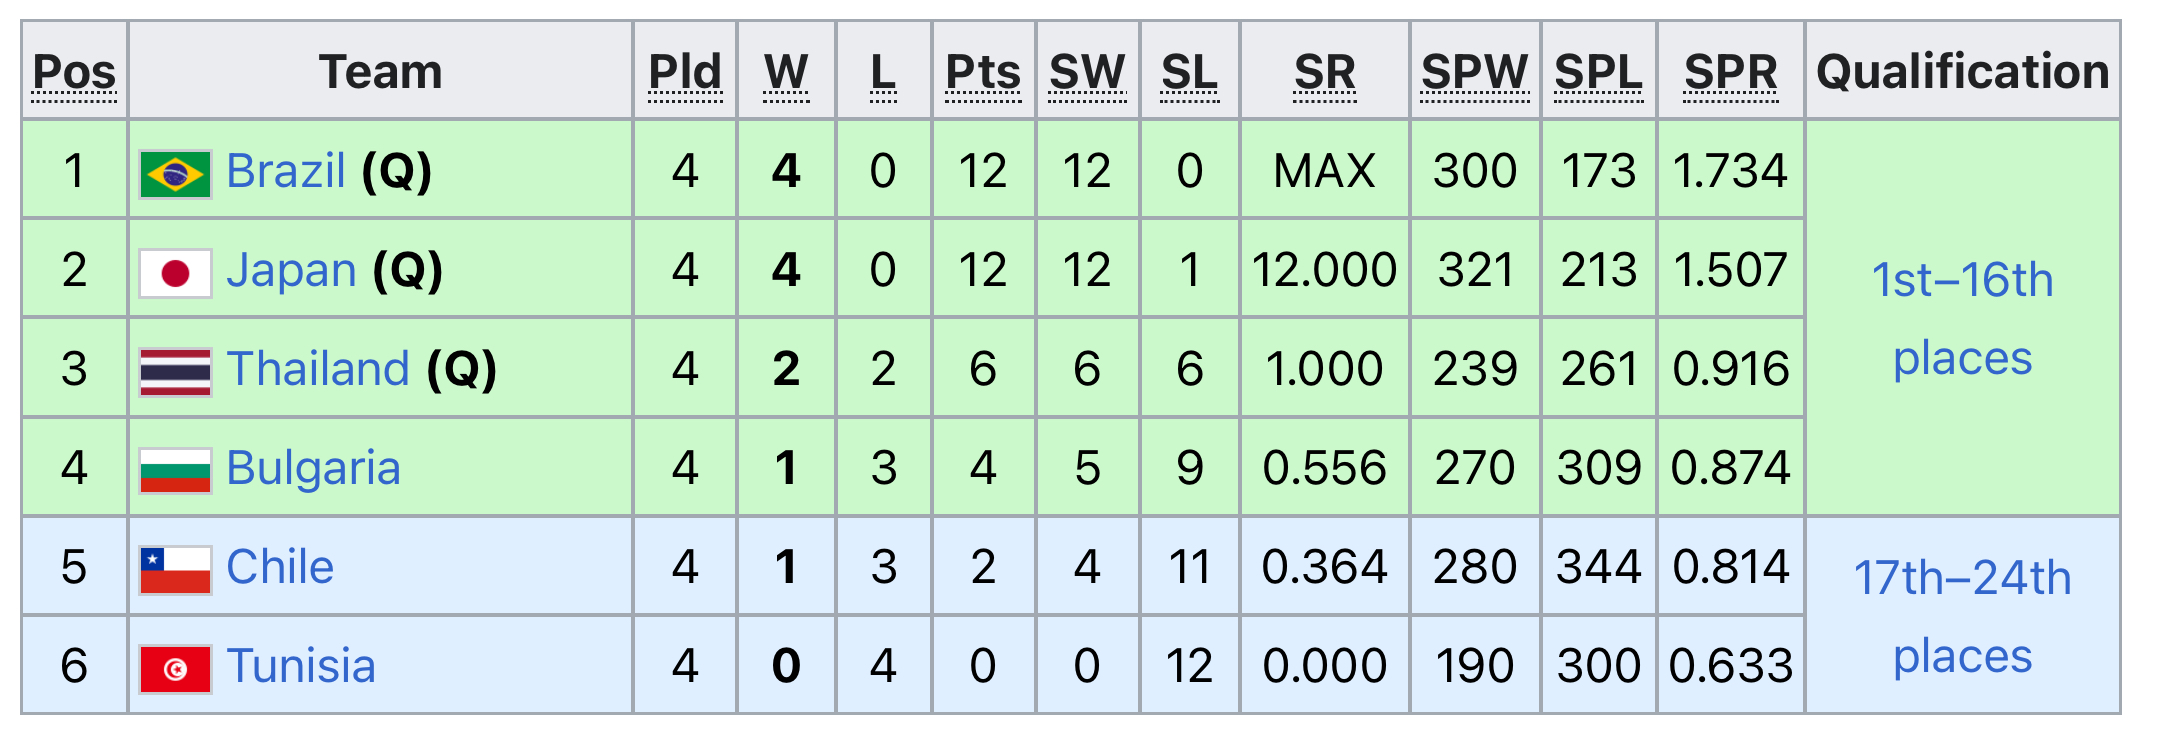Click the Brazil flag icon
The height and width of the screenshot is (741, 2158).
[x=175, y=174]
